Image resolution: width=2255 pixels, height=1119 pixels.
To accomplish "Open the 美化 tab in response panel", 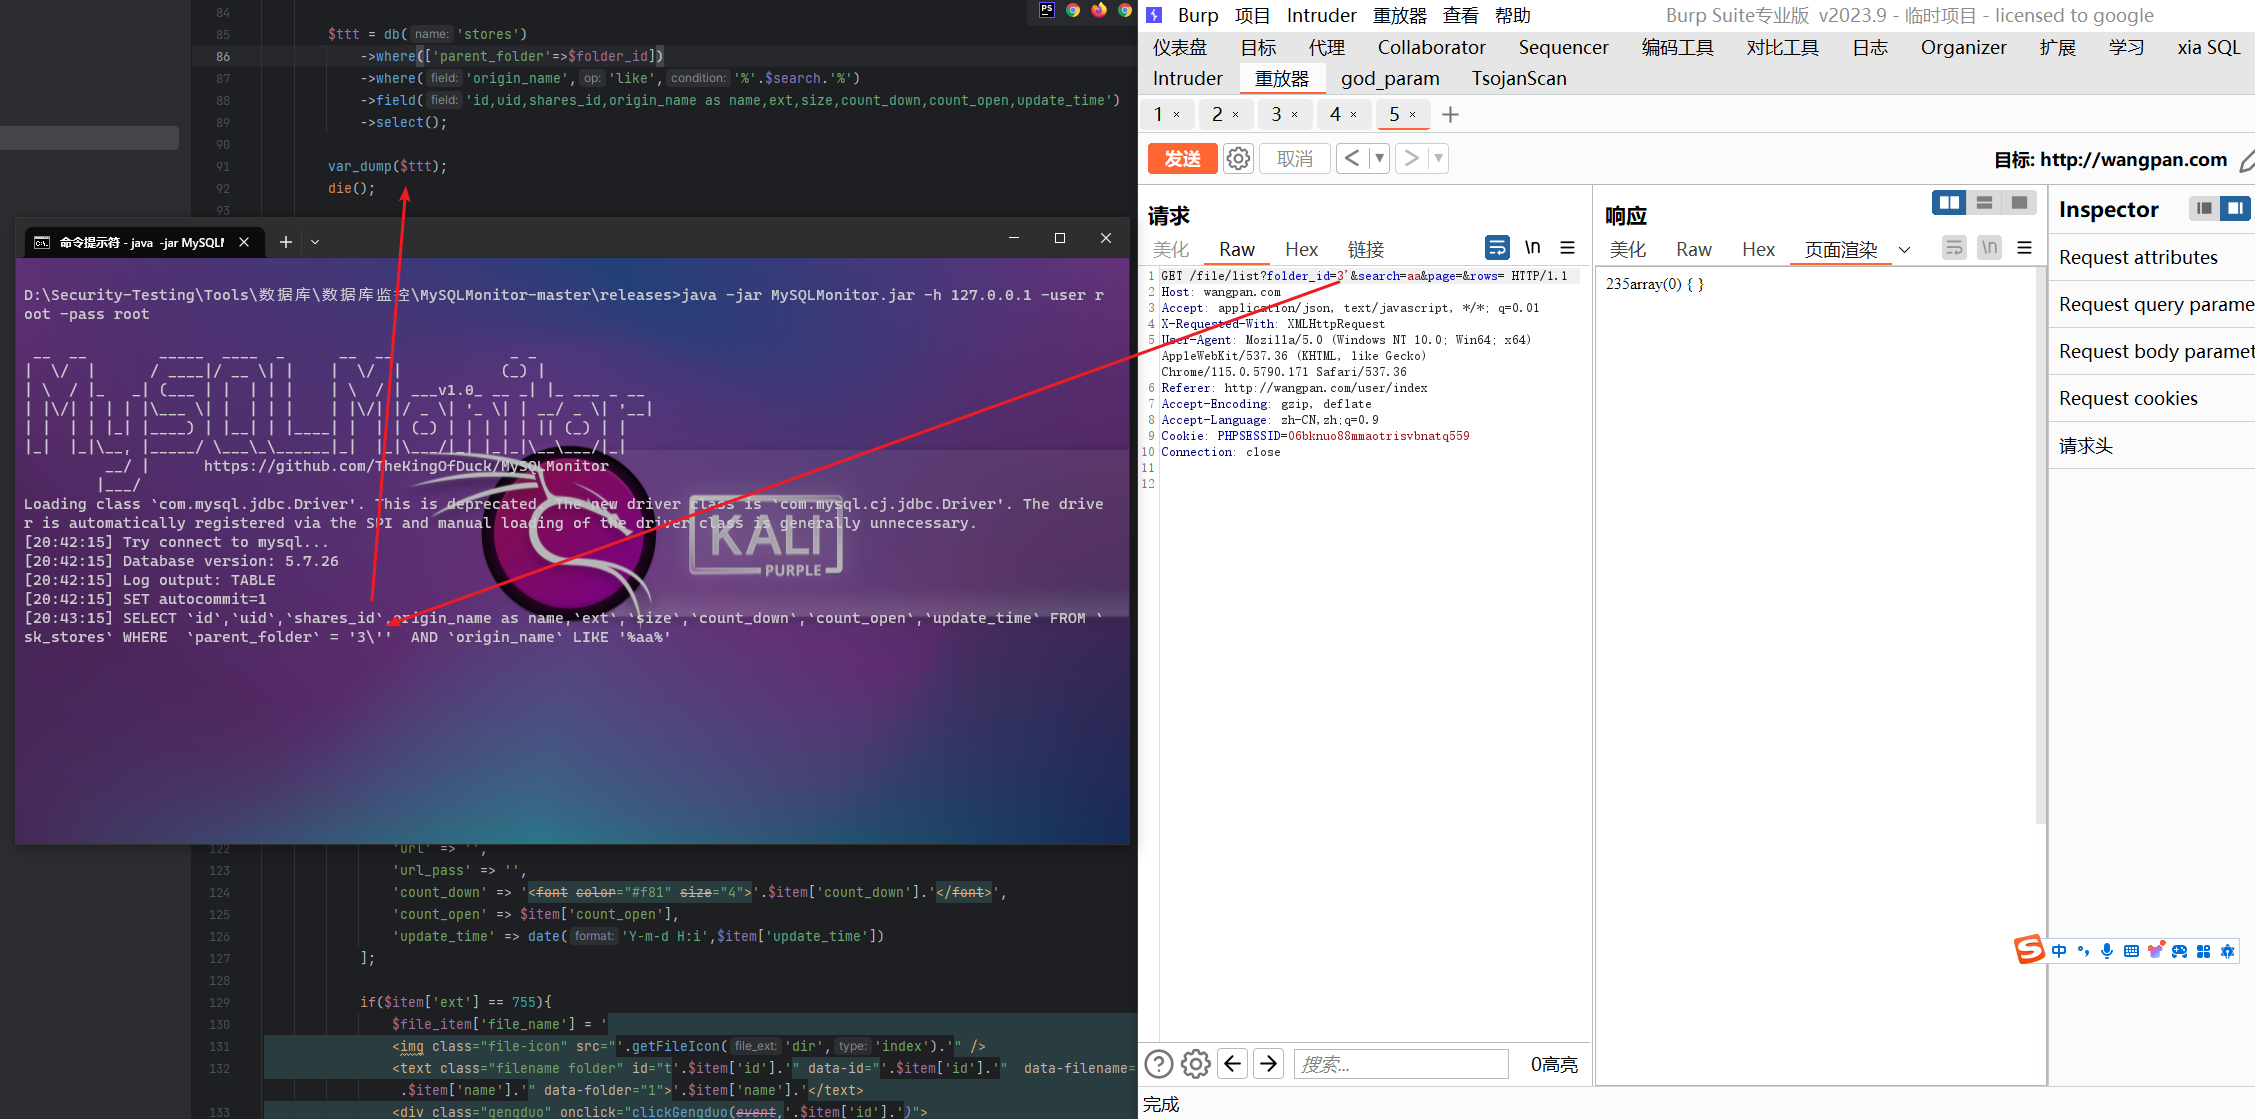I will pyautogui.click(x=1627, y=249).
